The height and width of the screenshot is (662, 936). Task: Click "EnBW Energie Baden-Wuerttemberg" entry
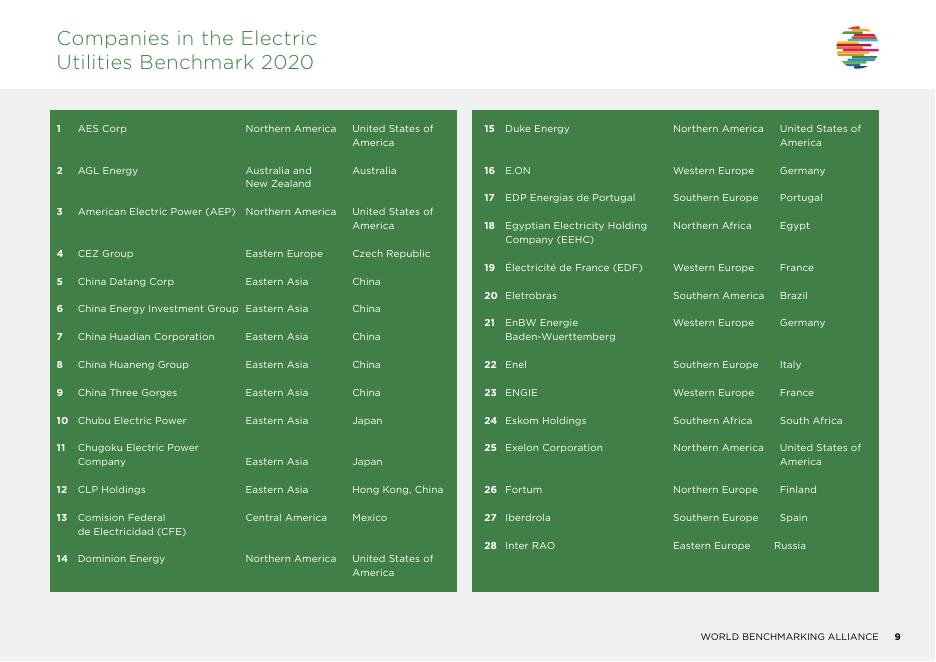click(x=560, y=330)
